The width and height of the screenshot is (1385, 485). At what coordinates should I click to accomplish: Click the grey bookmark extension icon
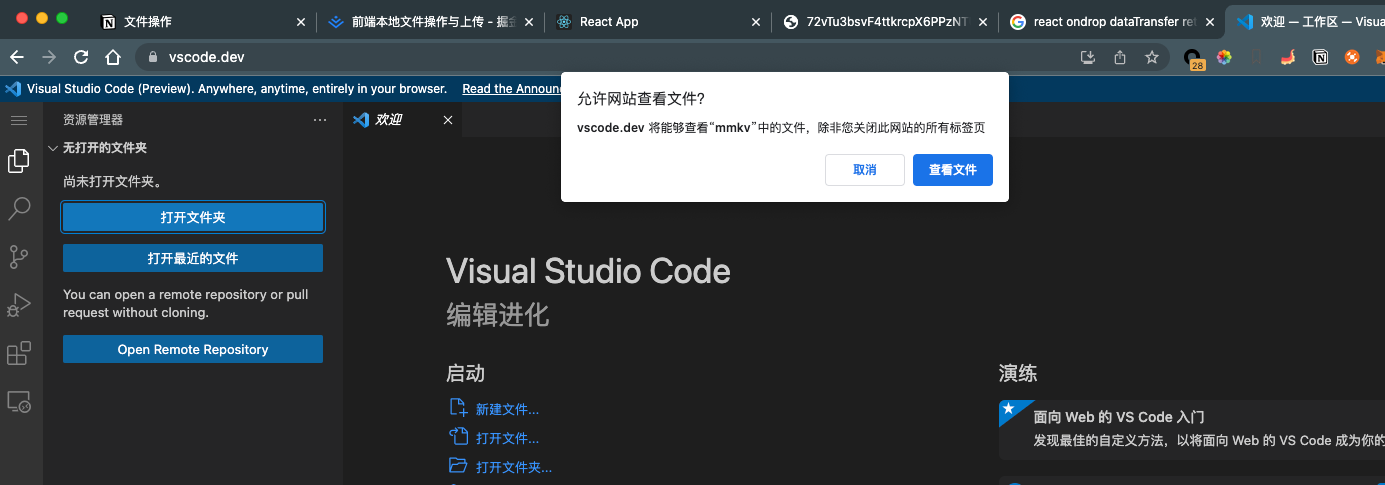coord(1256,57)
